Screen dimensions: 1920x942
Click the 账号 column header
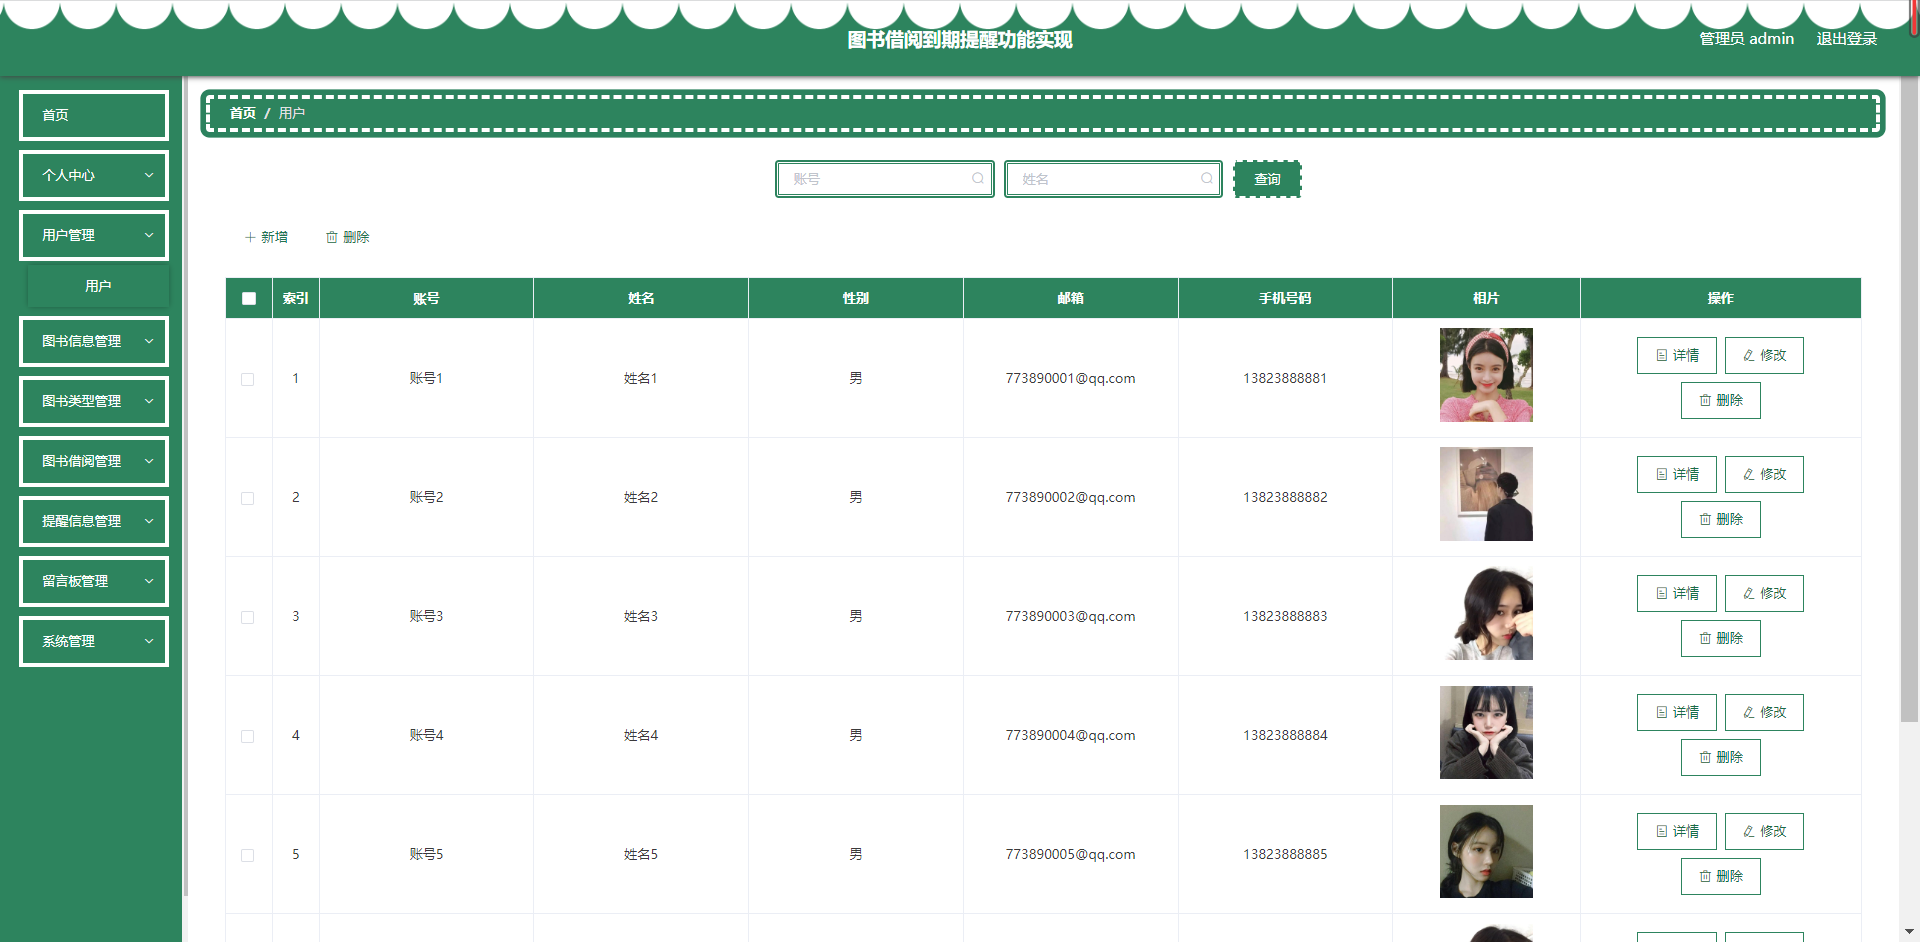click(426, 298)
